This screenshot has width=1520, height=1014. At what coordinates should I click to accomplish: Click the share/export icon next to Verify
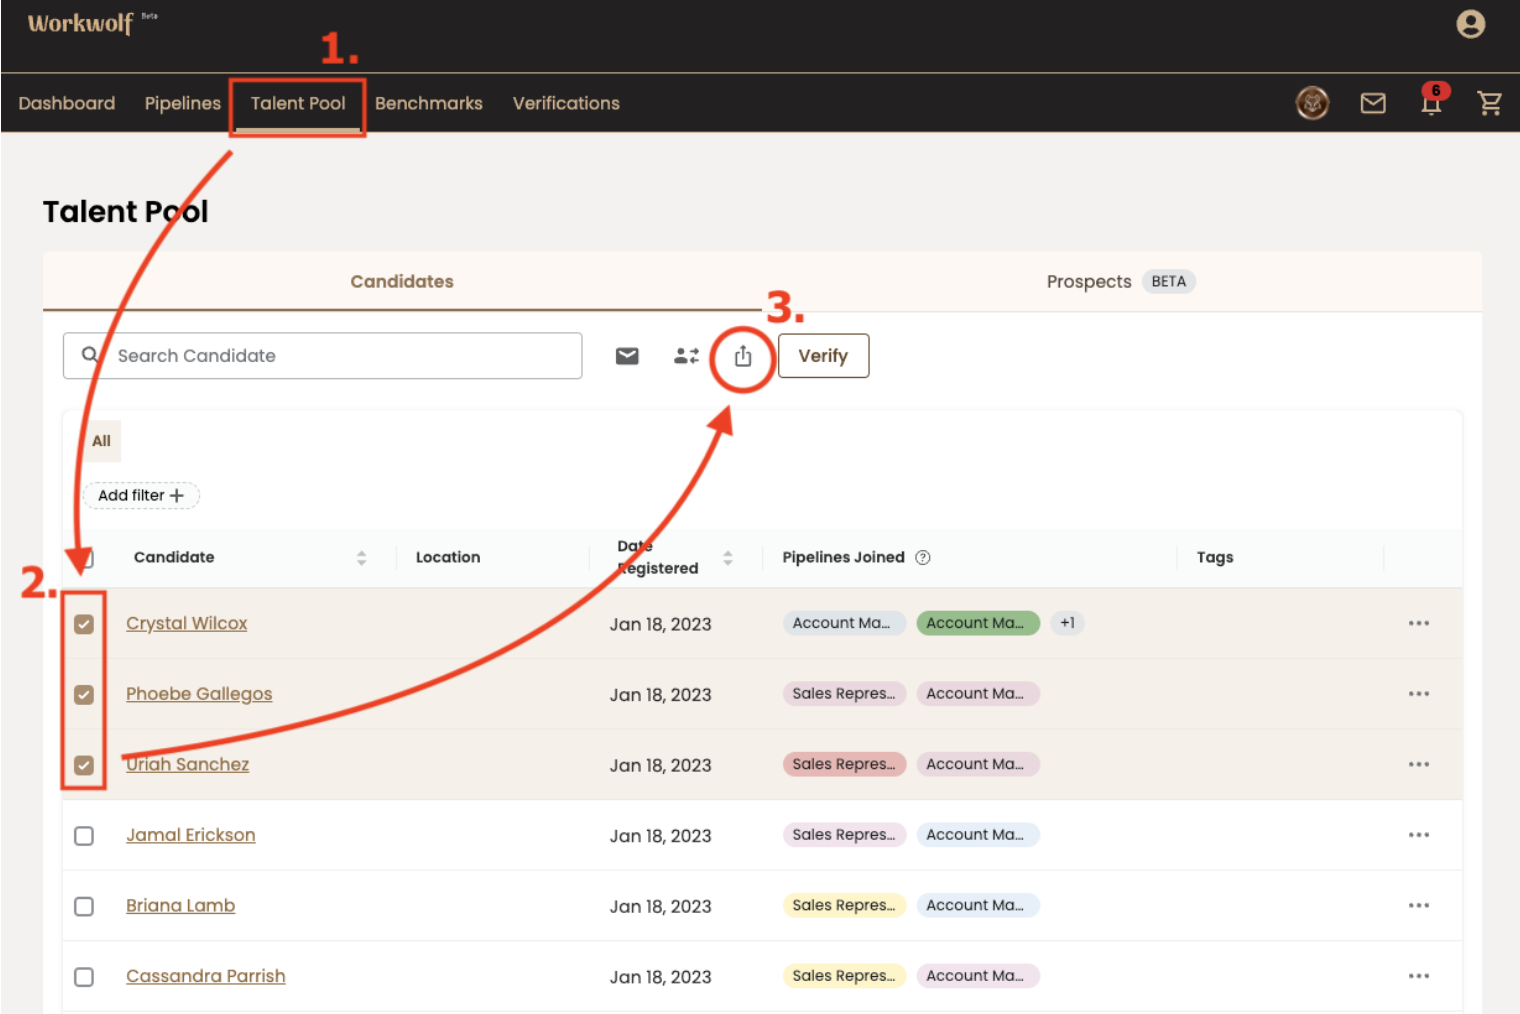coord(742,356)
